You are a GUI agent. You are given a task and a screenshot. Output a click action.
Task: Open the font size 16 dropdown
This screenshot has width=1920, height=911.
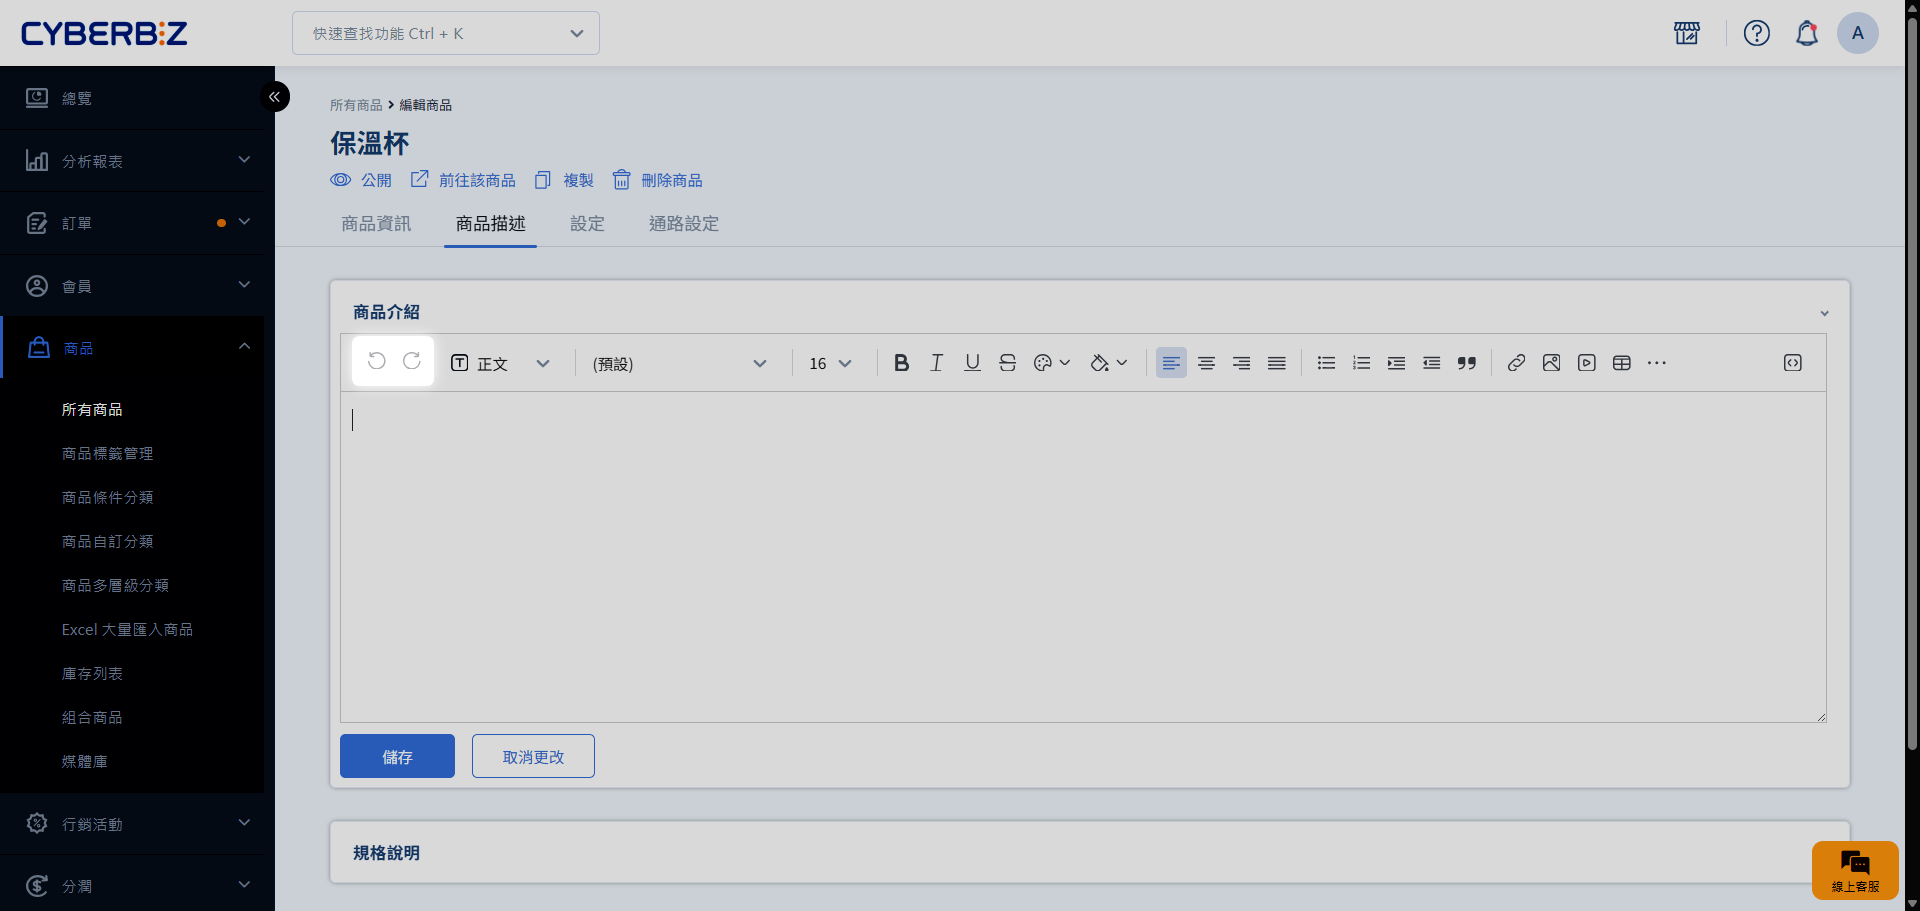tap(830, 364)
